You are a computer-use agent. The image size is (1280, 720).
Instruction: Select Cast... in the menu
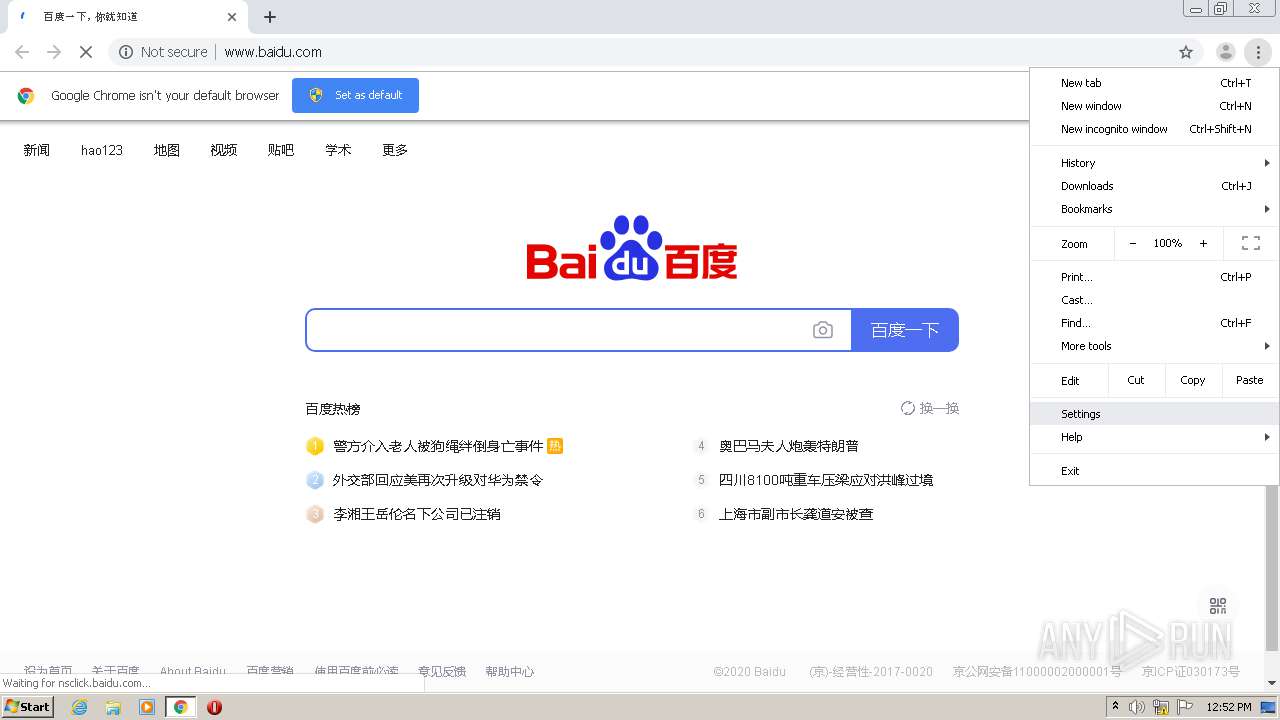(x=1154, y=300)
